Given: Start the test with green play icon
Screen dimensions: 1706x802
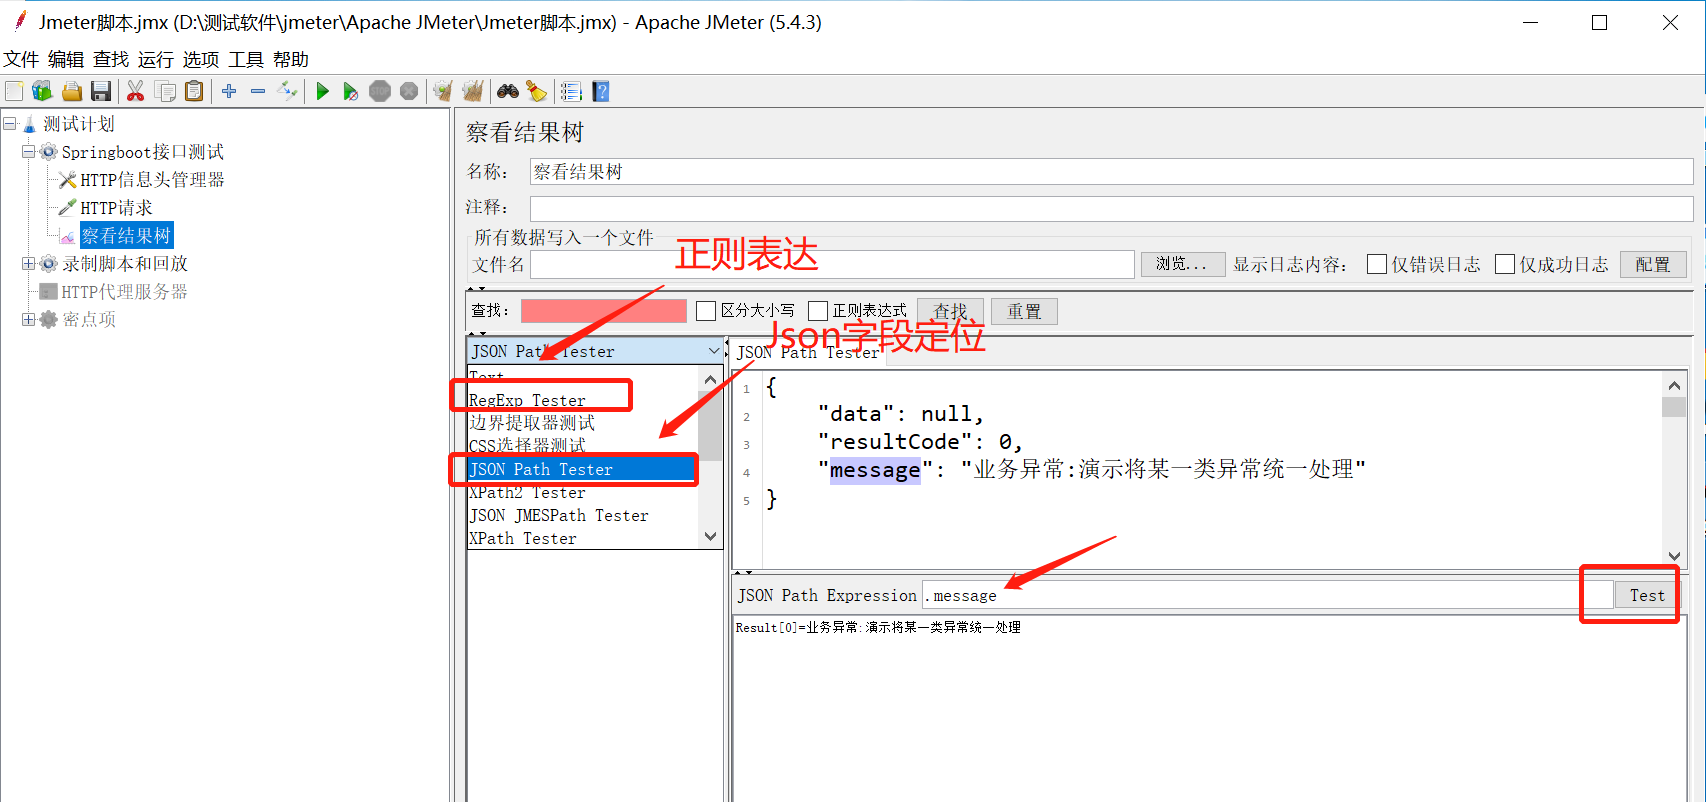Looking at the screenshot, I should pos(322,92).
